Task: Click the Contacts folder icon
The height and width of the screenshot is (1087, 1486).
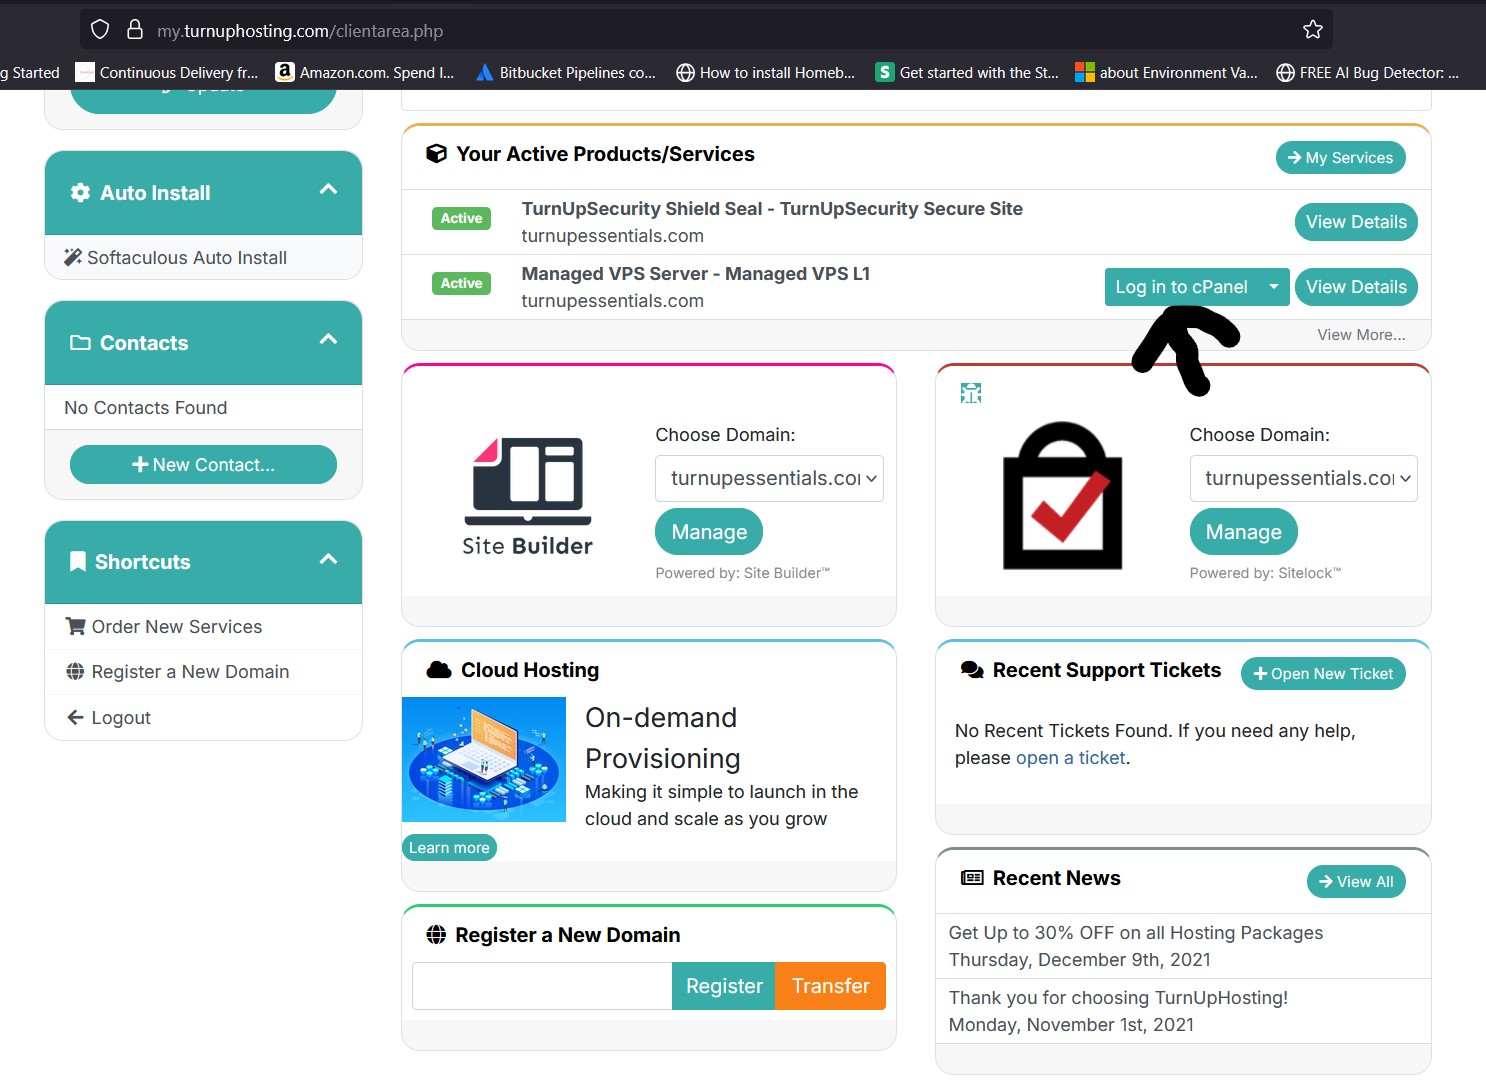Action: 80,343
